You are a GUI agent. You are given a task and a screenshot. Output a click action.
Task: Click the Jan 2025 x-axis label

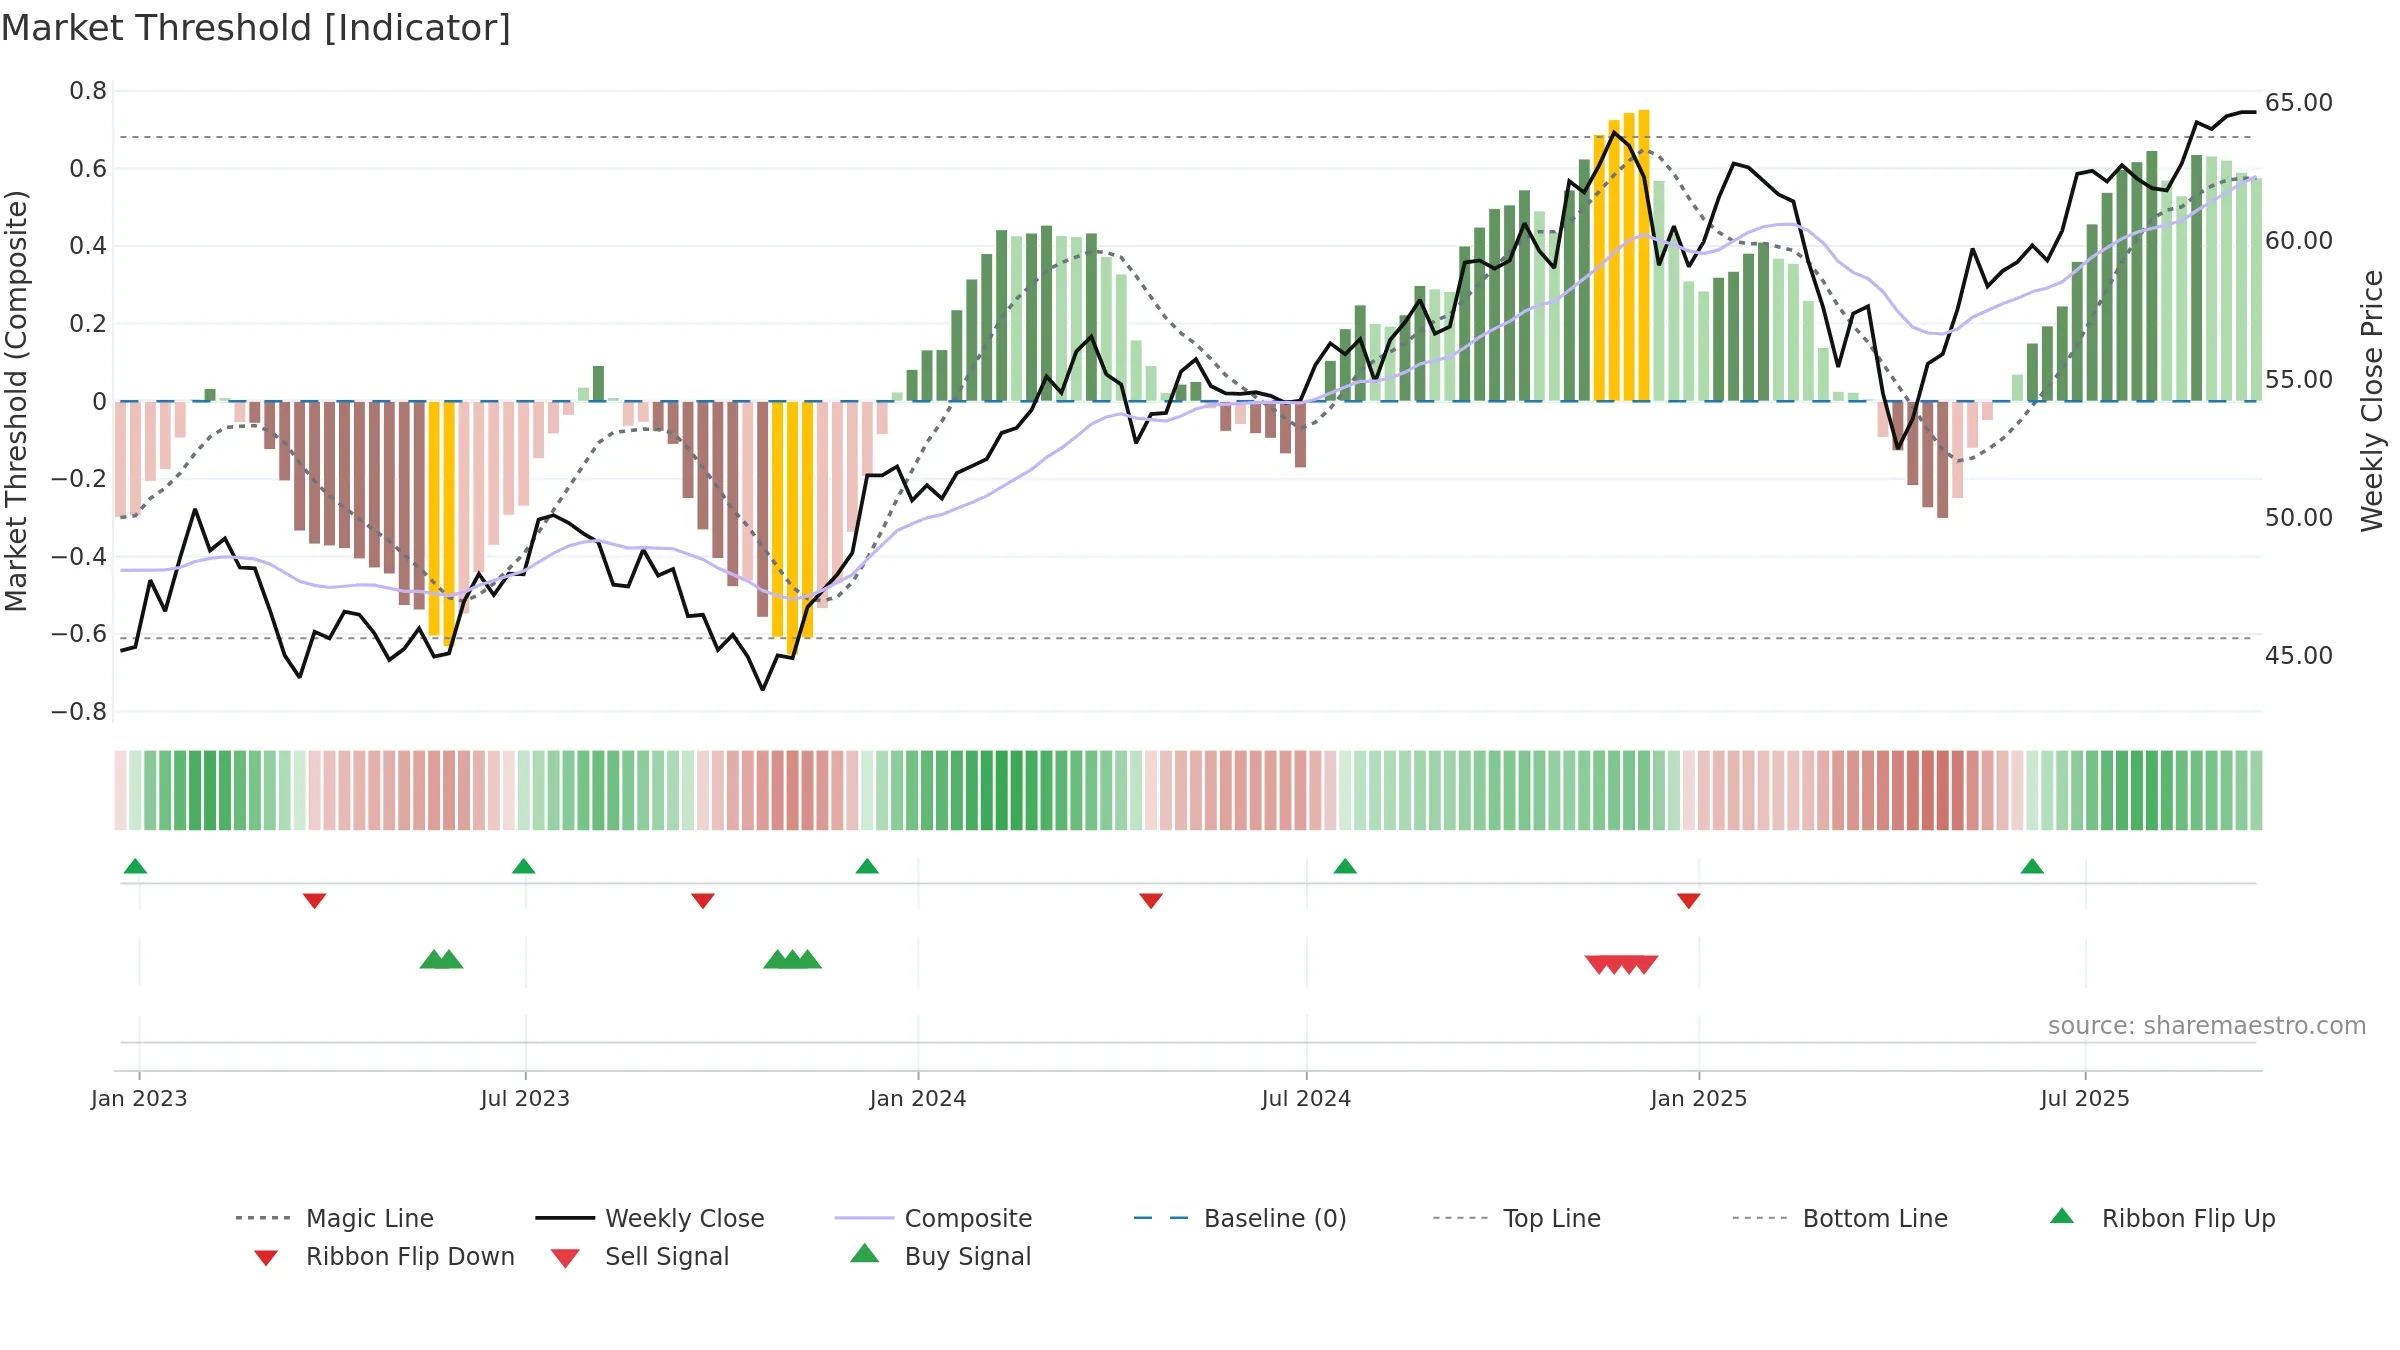tap(1699, 1098)
